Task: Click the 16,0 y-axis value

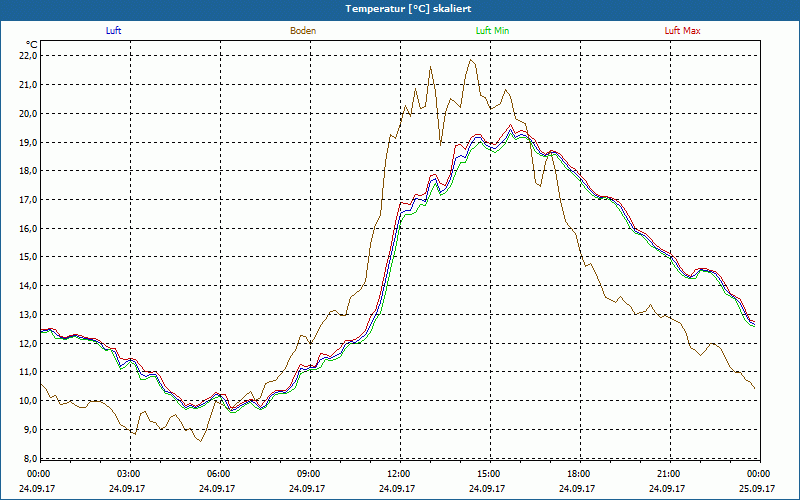Action: point(29,228)
